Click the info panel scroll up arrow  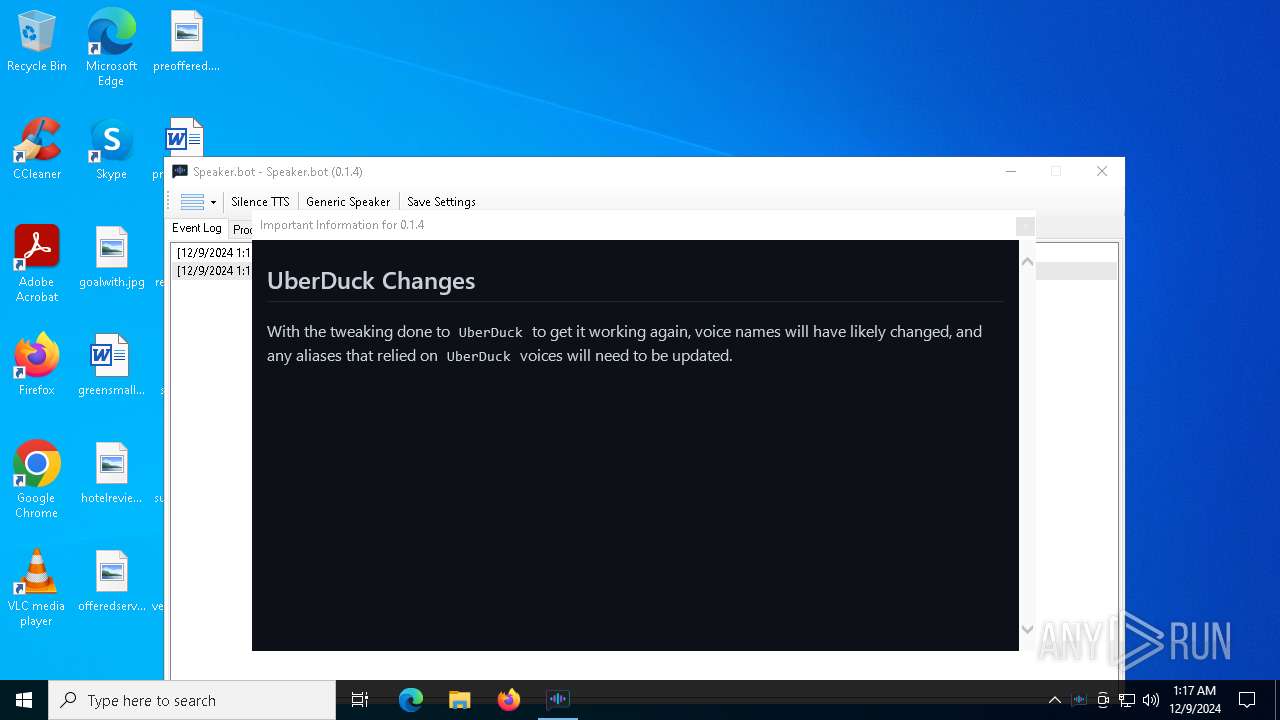point(1027,261)
